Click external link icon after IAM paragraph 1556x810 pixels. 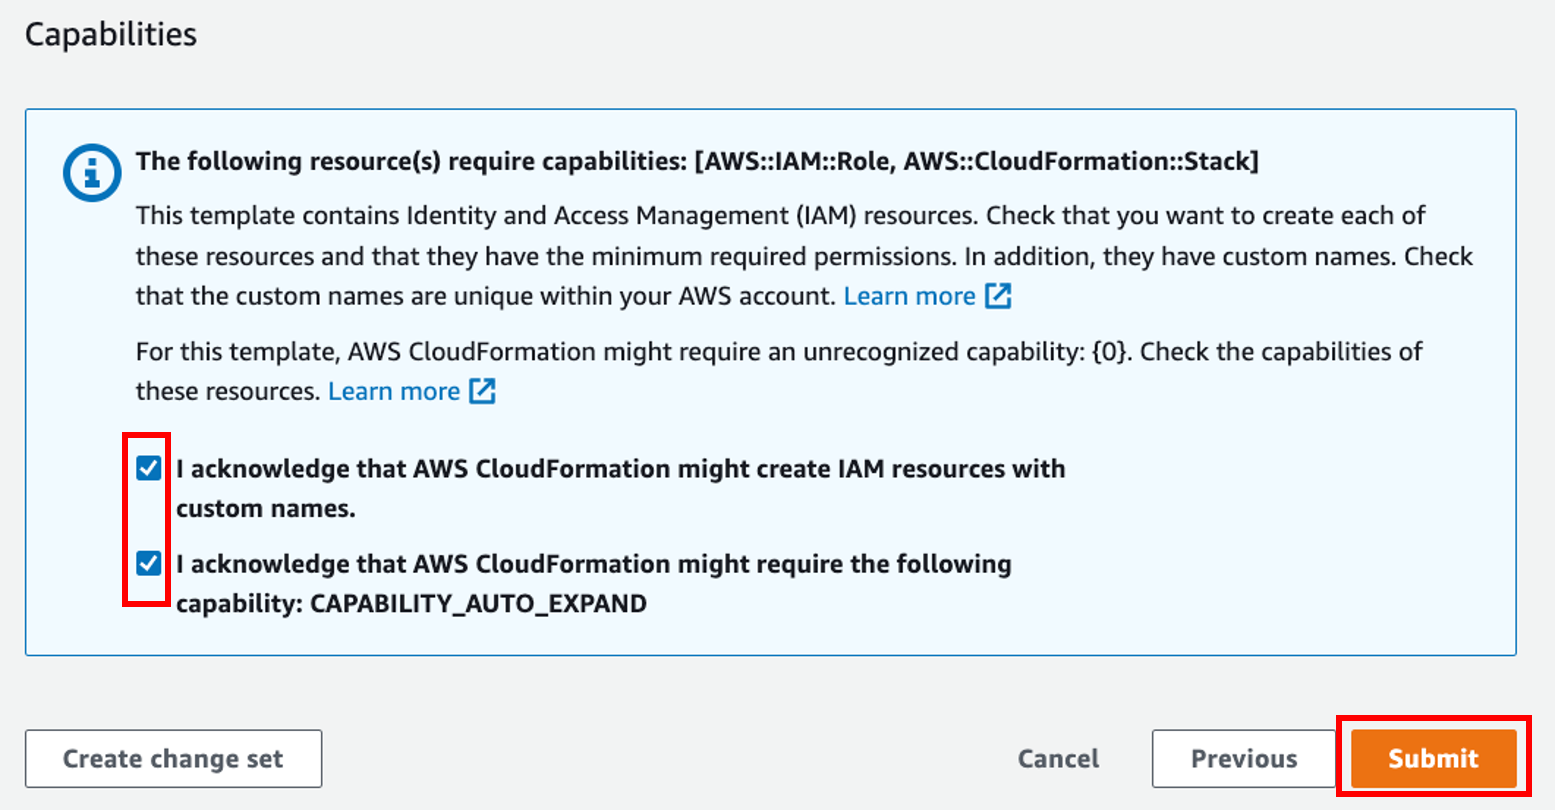tap(998, 296)
